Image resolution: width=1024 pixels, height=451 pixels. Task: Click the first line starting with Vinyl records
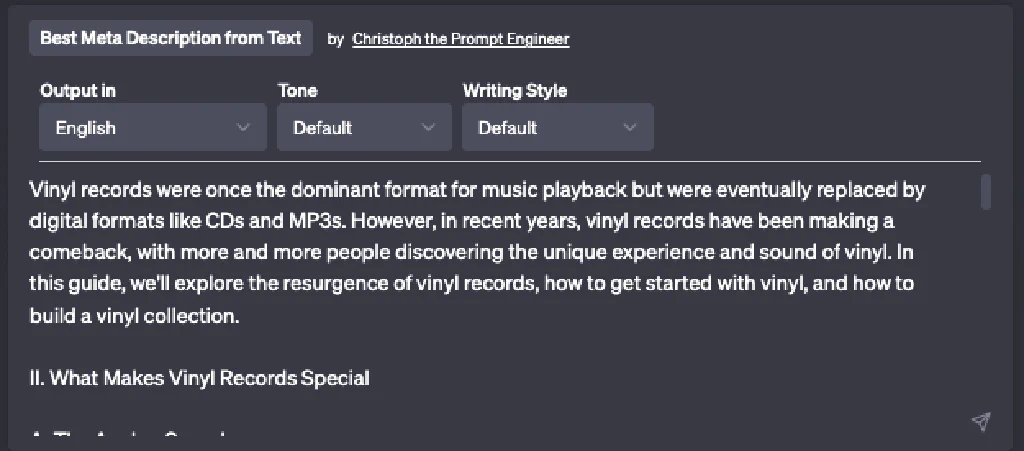pos(477,190)
